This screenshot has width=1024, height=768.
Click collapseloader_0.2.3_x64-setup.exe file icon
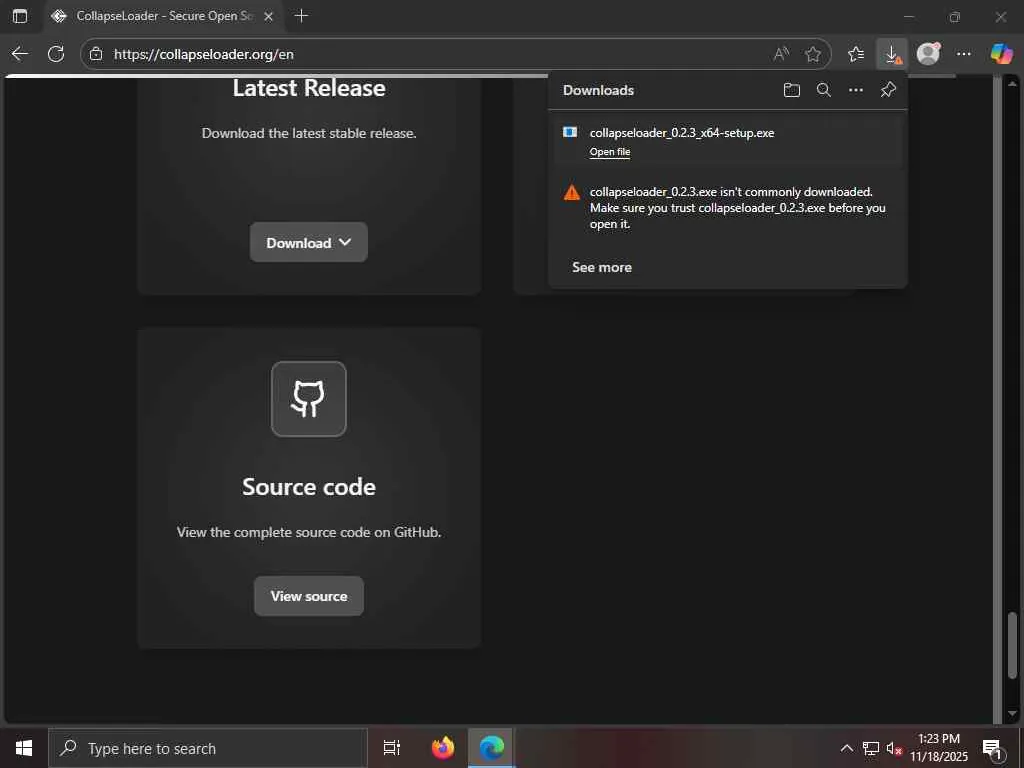[570, 133]
